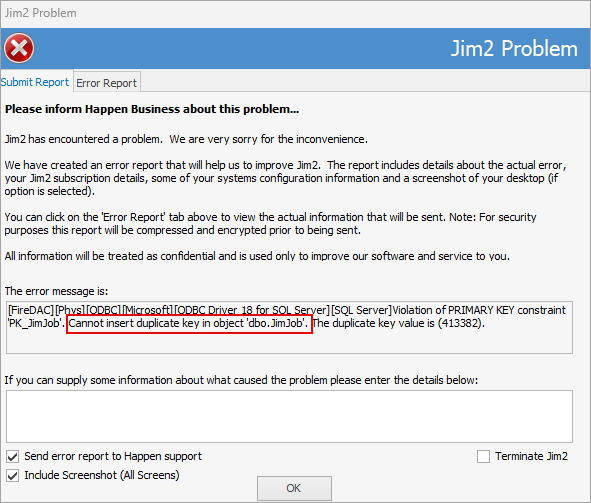Image resolution: width=591 pixels, height=503 pixels.
Task: Click the red error X icon
Action: [19, 48]
